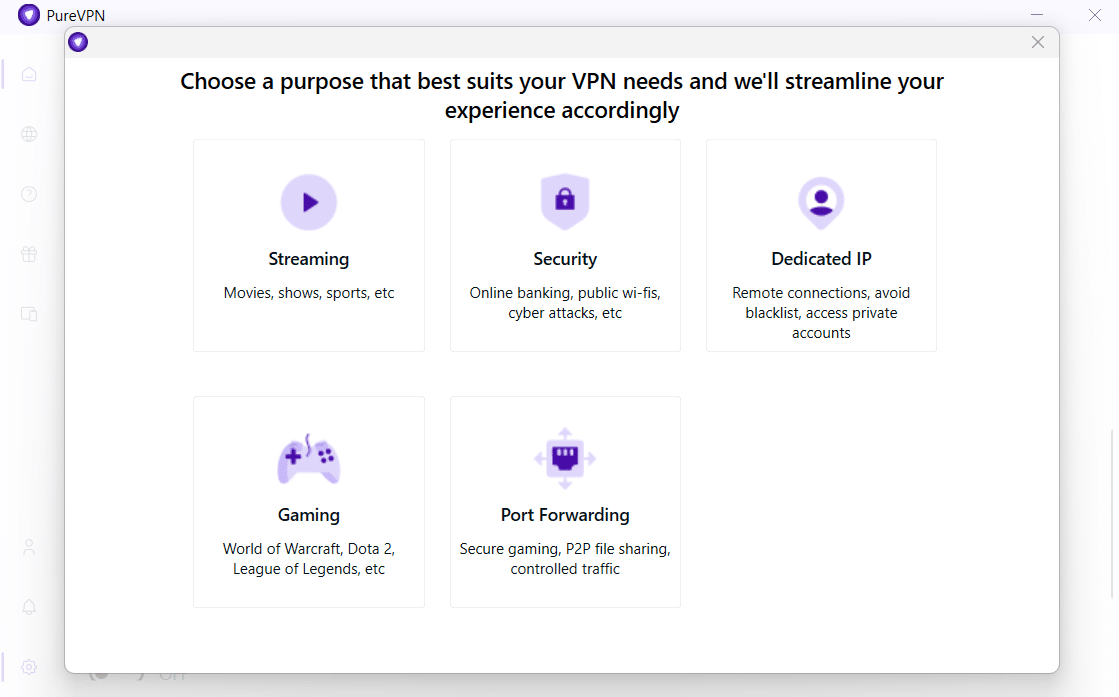Open the notifications bell sidebar icon
Screen dimensions: 1119x697
(29, 607)
